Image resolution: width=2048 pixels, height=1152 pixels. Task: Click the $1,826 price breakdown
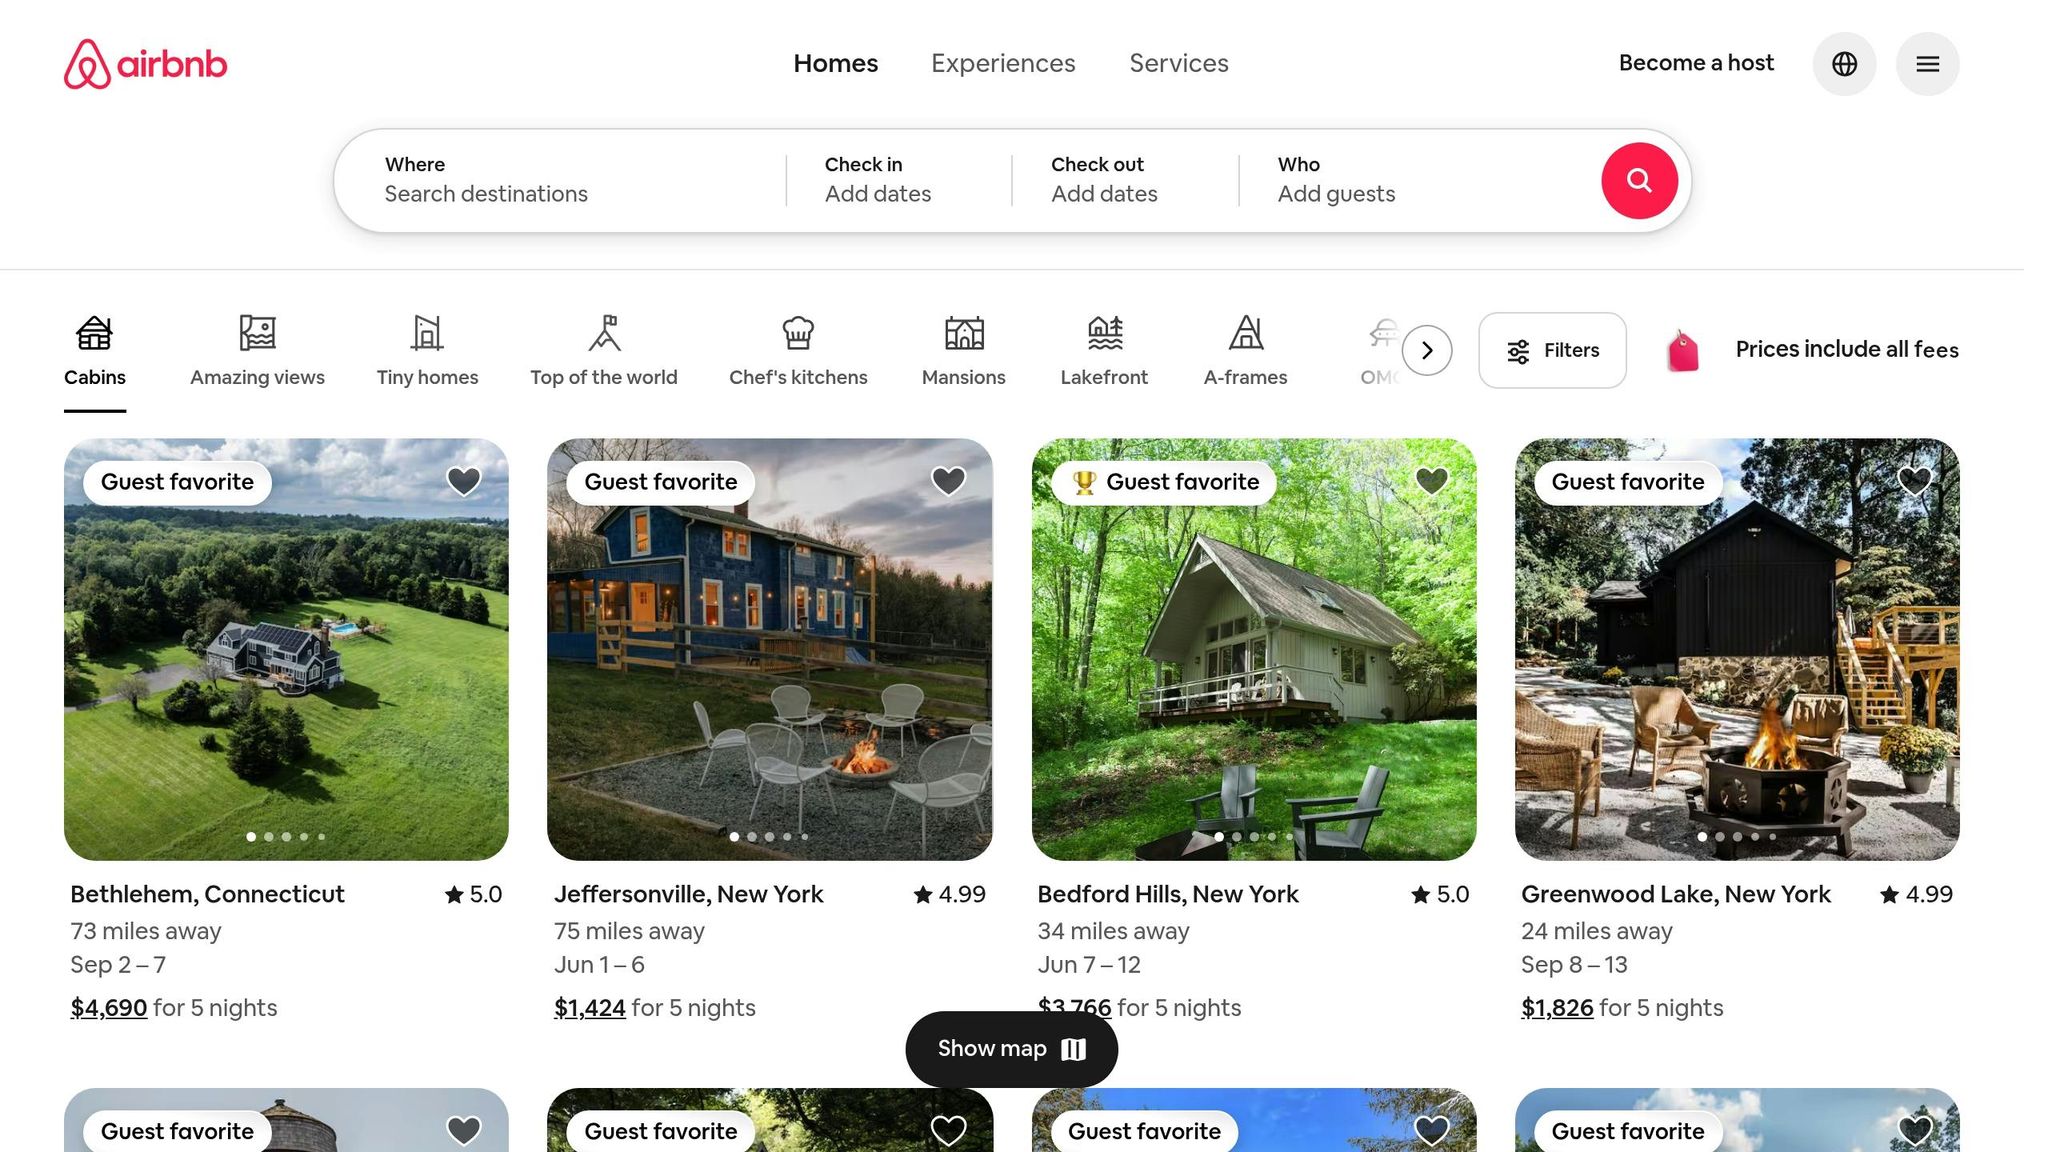pos(1557,1008)
